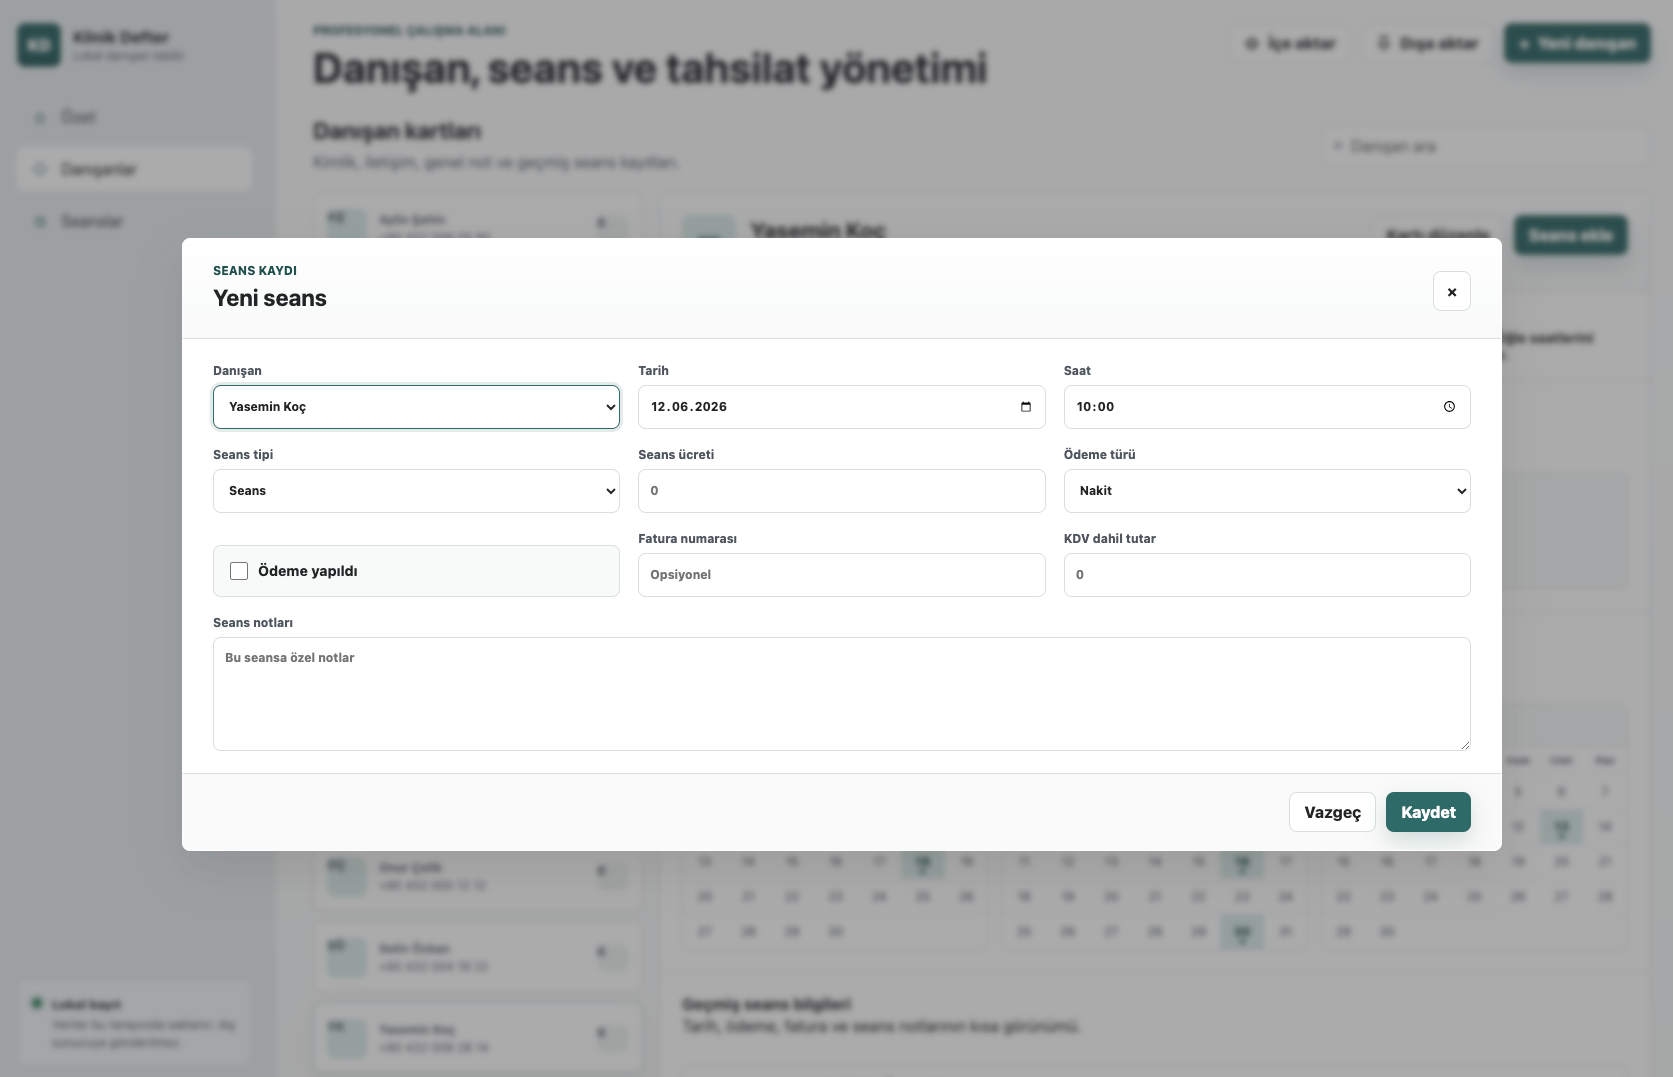1673x1077 pixels.
Task: Click the Vazgeç button
Action: [1332, 812]
